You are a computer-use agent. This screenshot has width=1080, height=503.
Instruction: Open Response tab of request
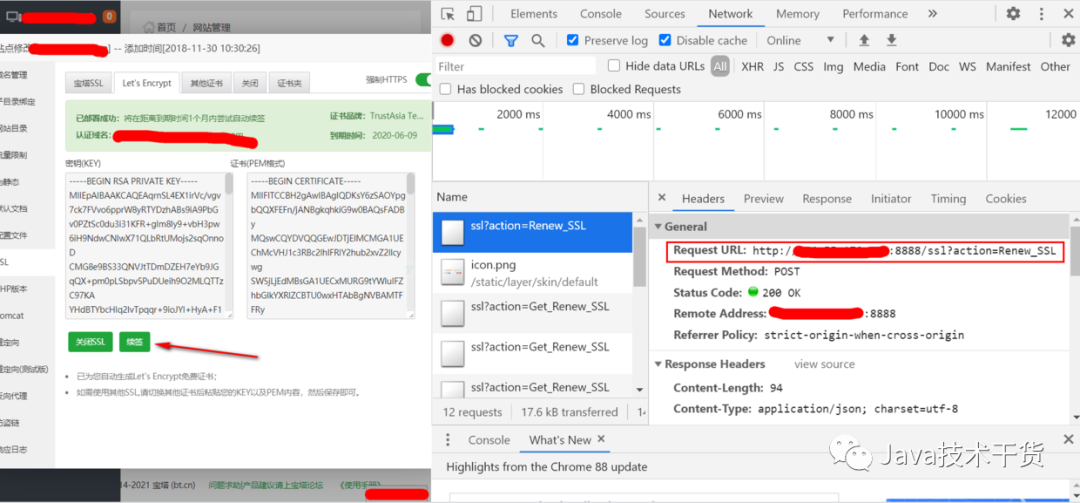(827, 198)
